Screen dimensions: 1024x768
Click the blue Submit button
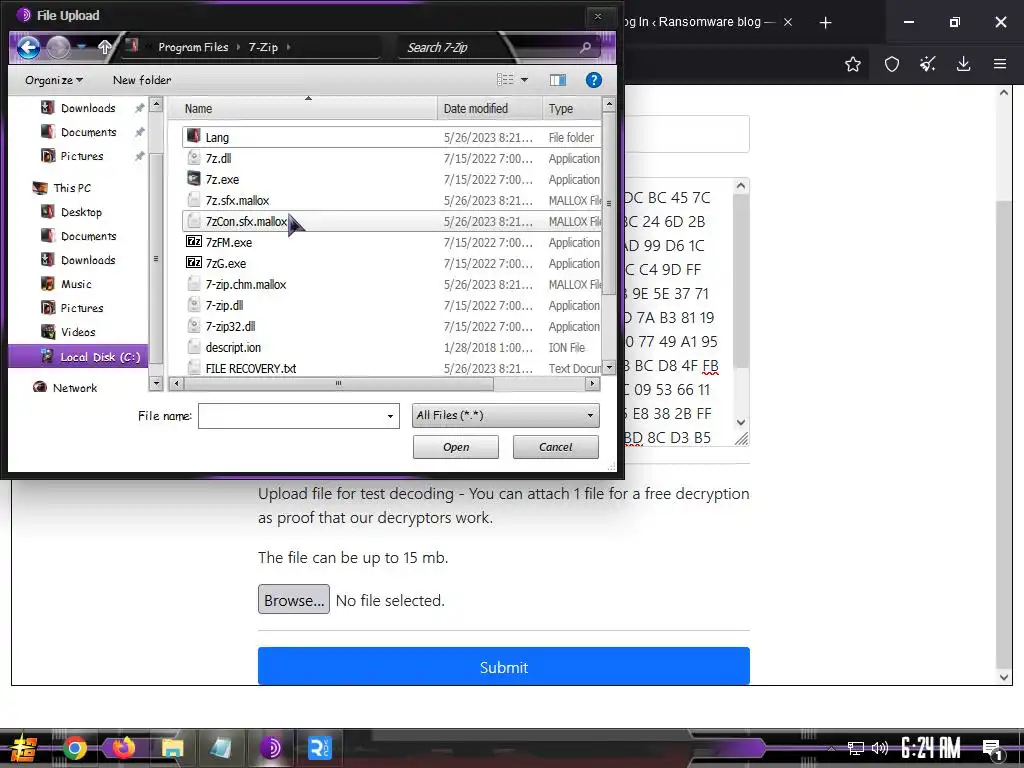click(x=504, y=666)
